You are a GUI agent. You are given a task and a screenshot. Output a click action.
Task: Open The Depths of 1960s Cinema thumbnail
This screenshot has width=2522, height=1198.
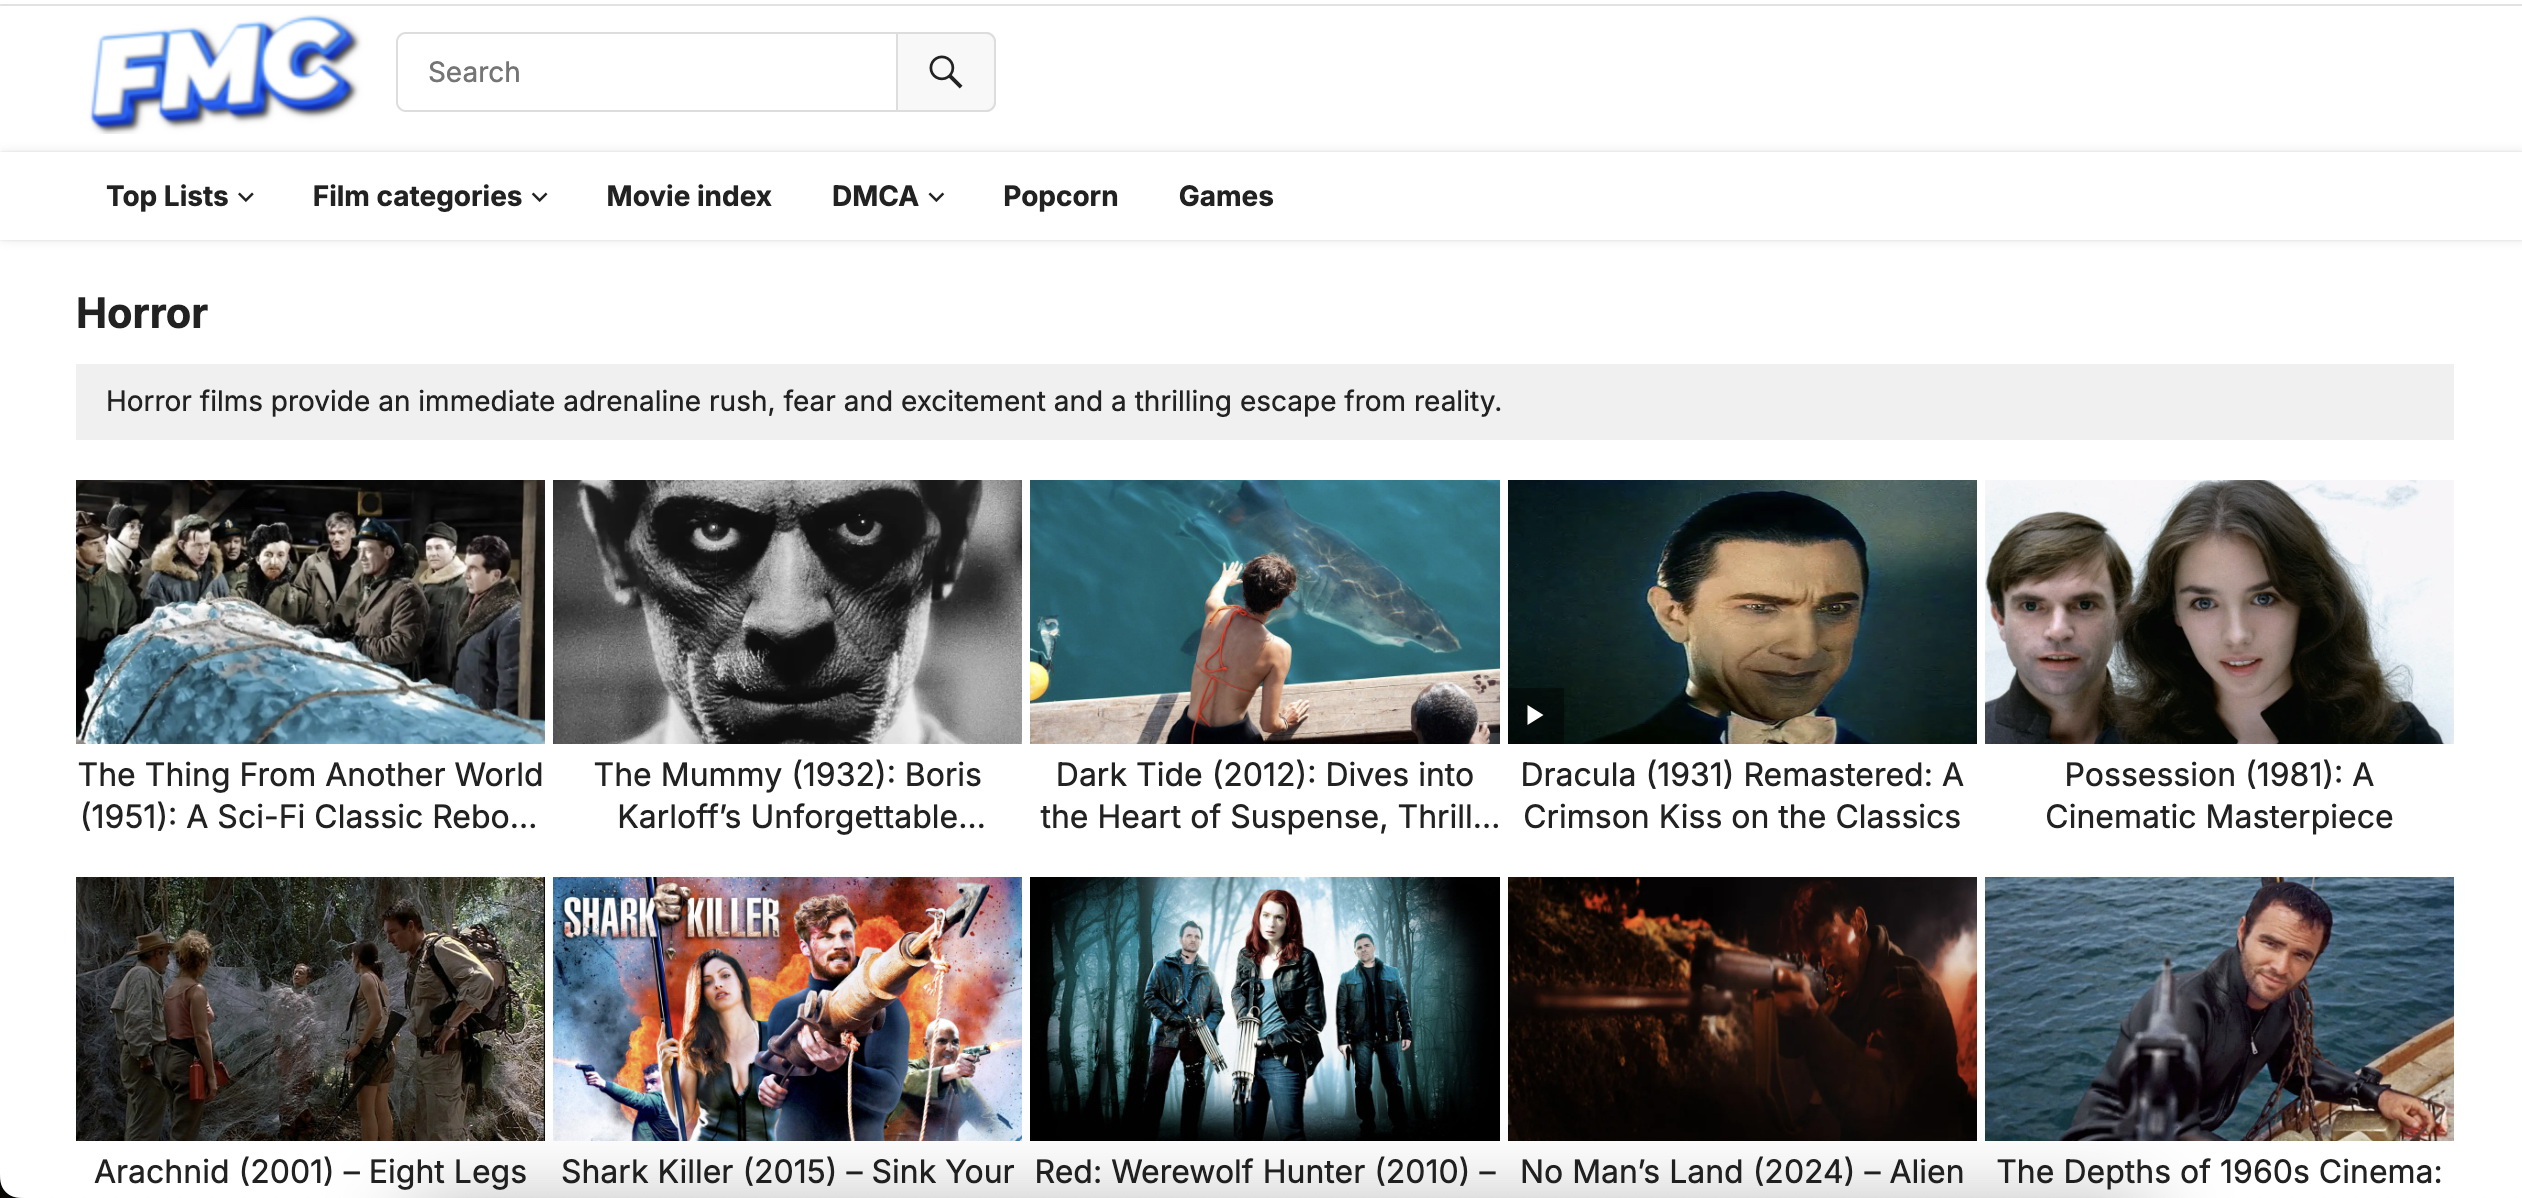[2219, 1009]
